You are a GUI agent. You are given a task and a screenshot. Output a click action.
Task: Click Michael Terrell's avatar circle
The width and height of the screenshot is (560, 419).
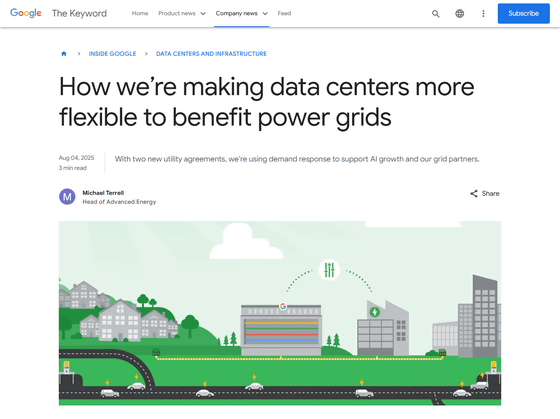pyautogui.click(x=67, y=197)
